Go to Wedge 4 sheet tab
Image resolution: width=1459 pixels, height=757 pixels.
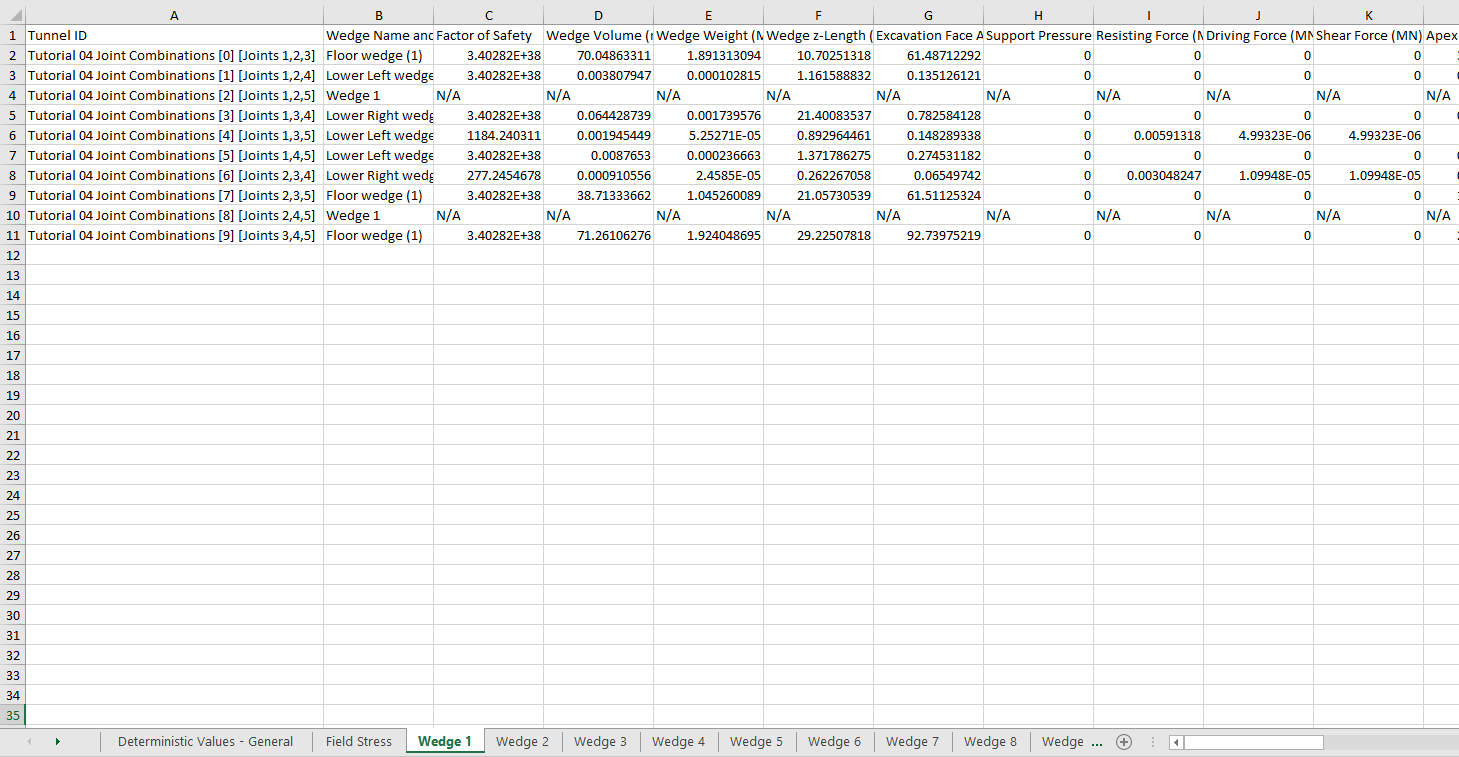pos(678,742)
